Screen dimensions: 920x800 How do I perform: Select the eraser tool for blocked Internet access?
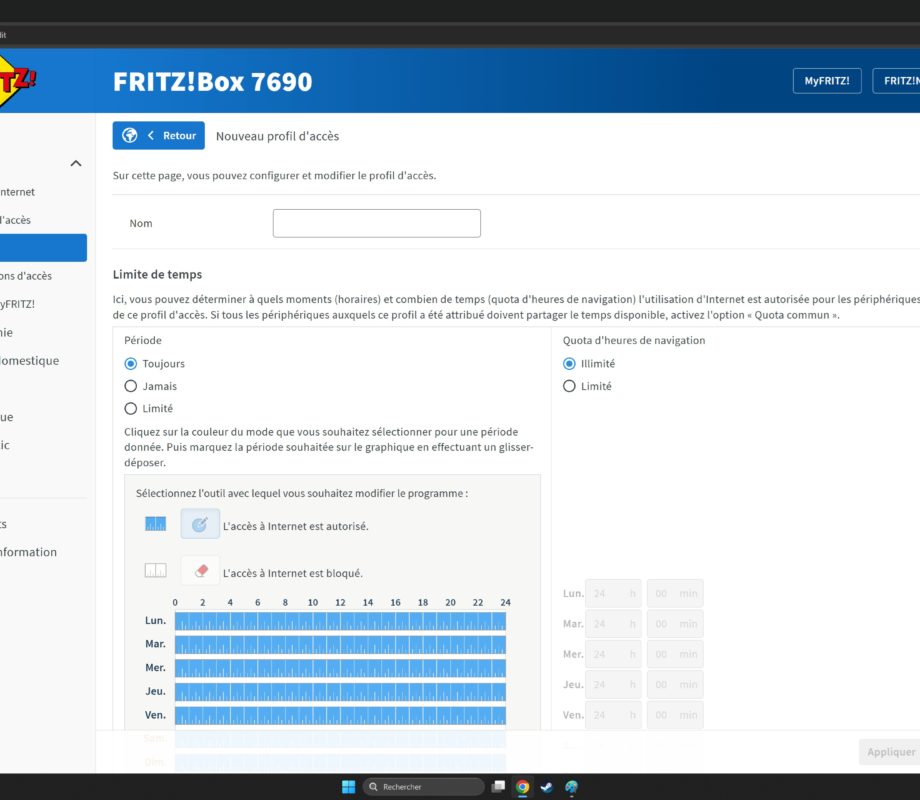pyautogui.click(x=200, y=571)
